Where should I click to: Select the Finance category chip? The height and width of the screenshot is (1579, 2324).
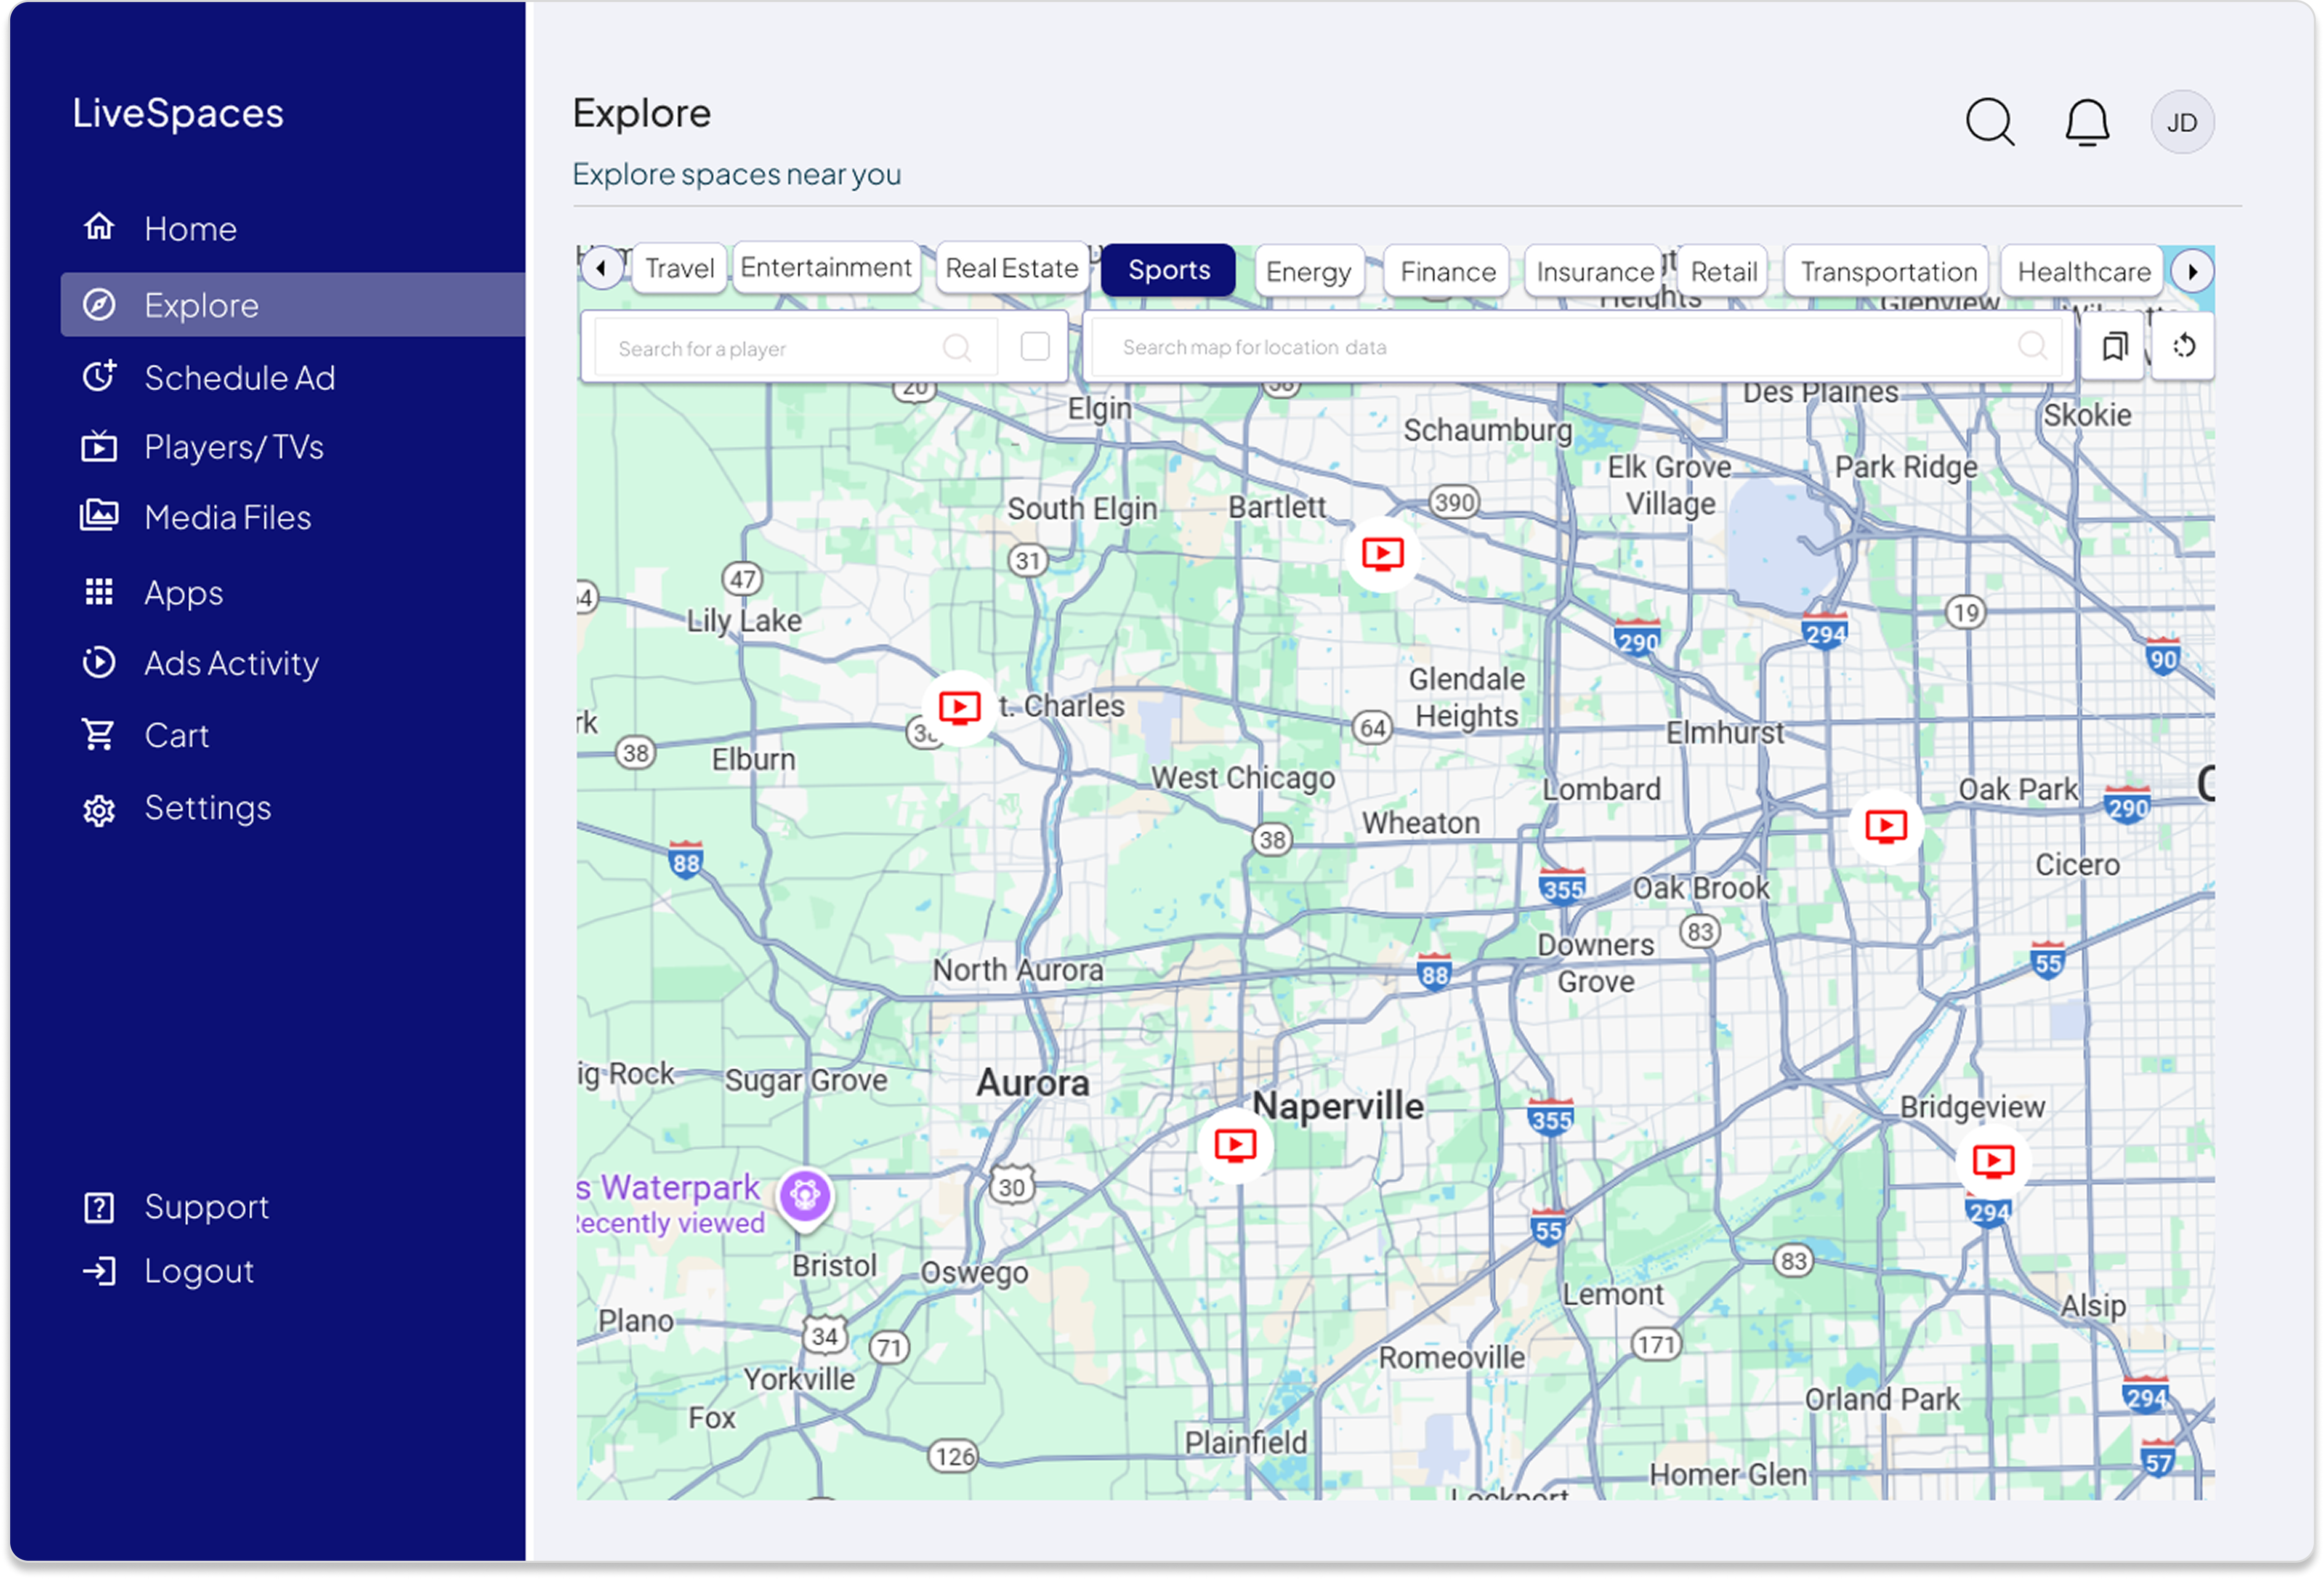point(1447,272)
